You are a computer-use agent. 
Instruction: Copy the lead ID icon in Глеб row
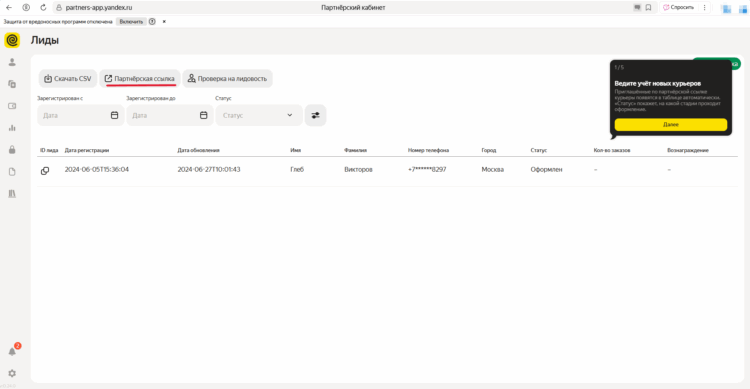pos(44,171)
